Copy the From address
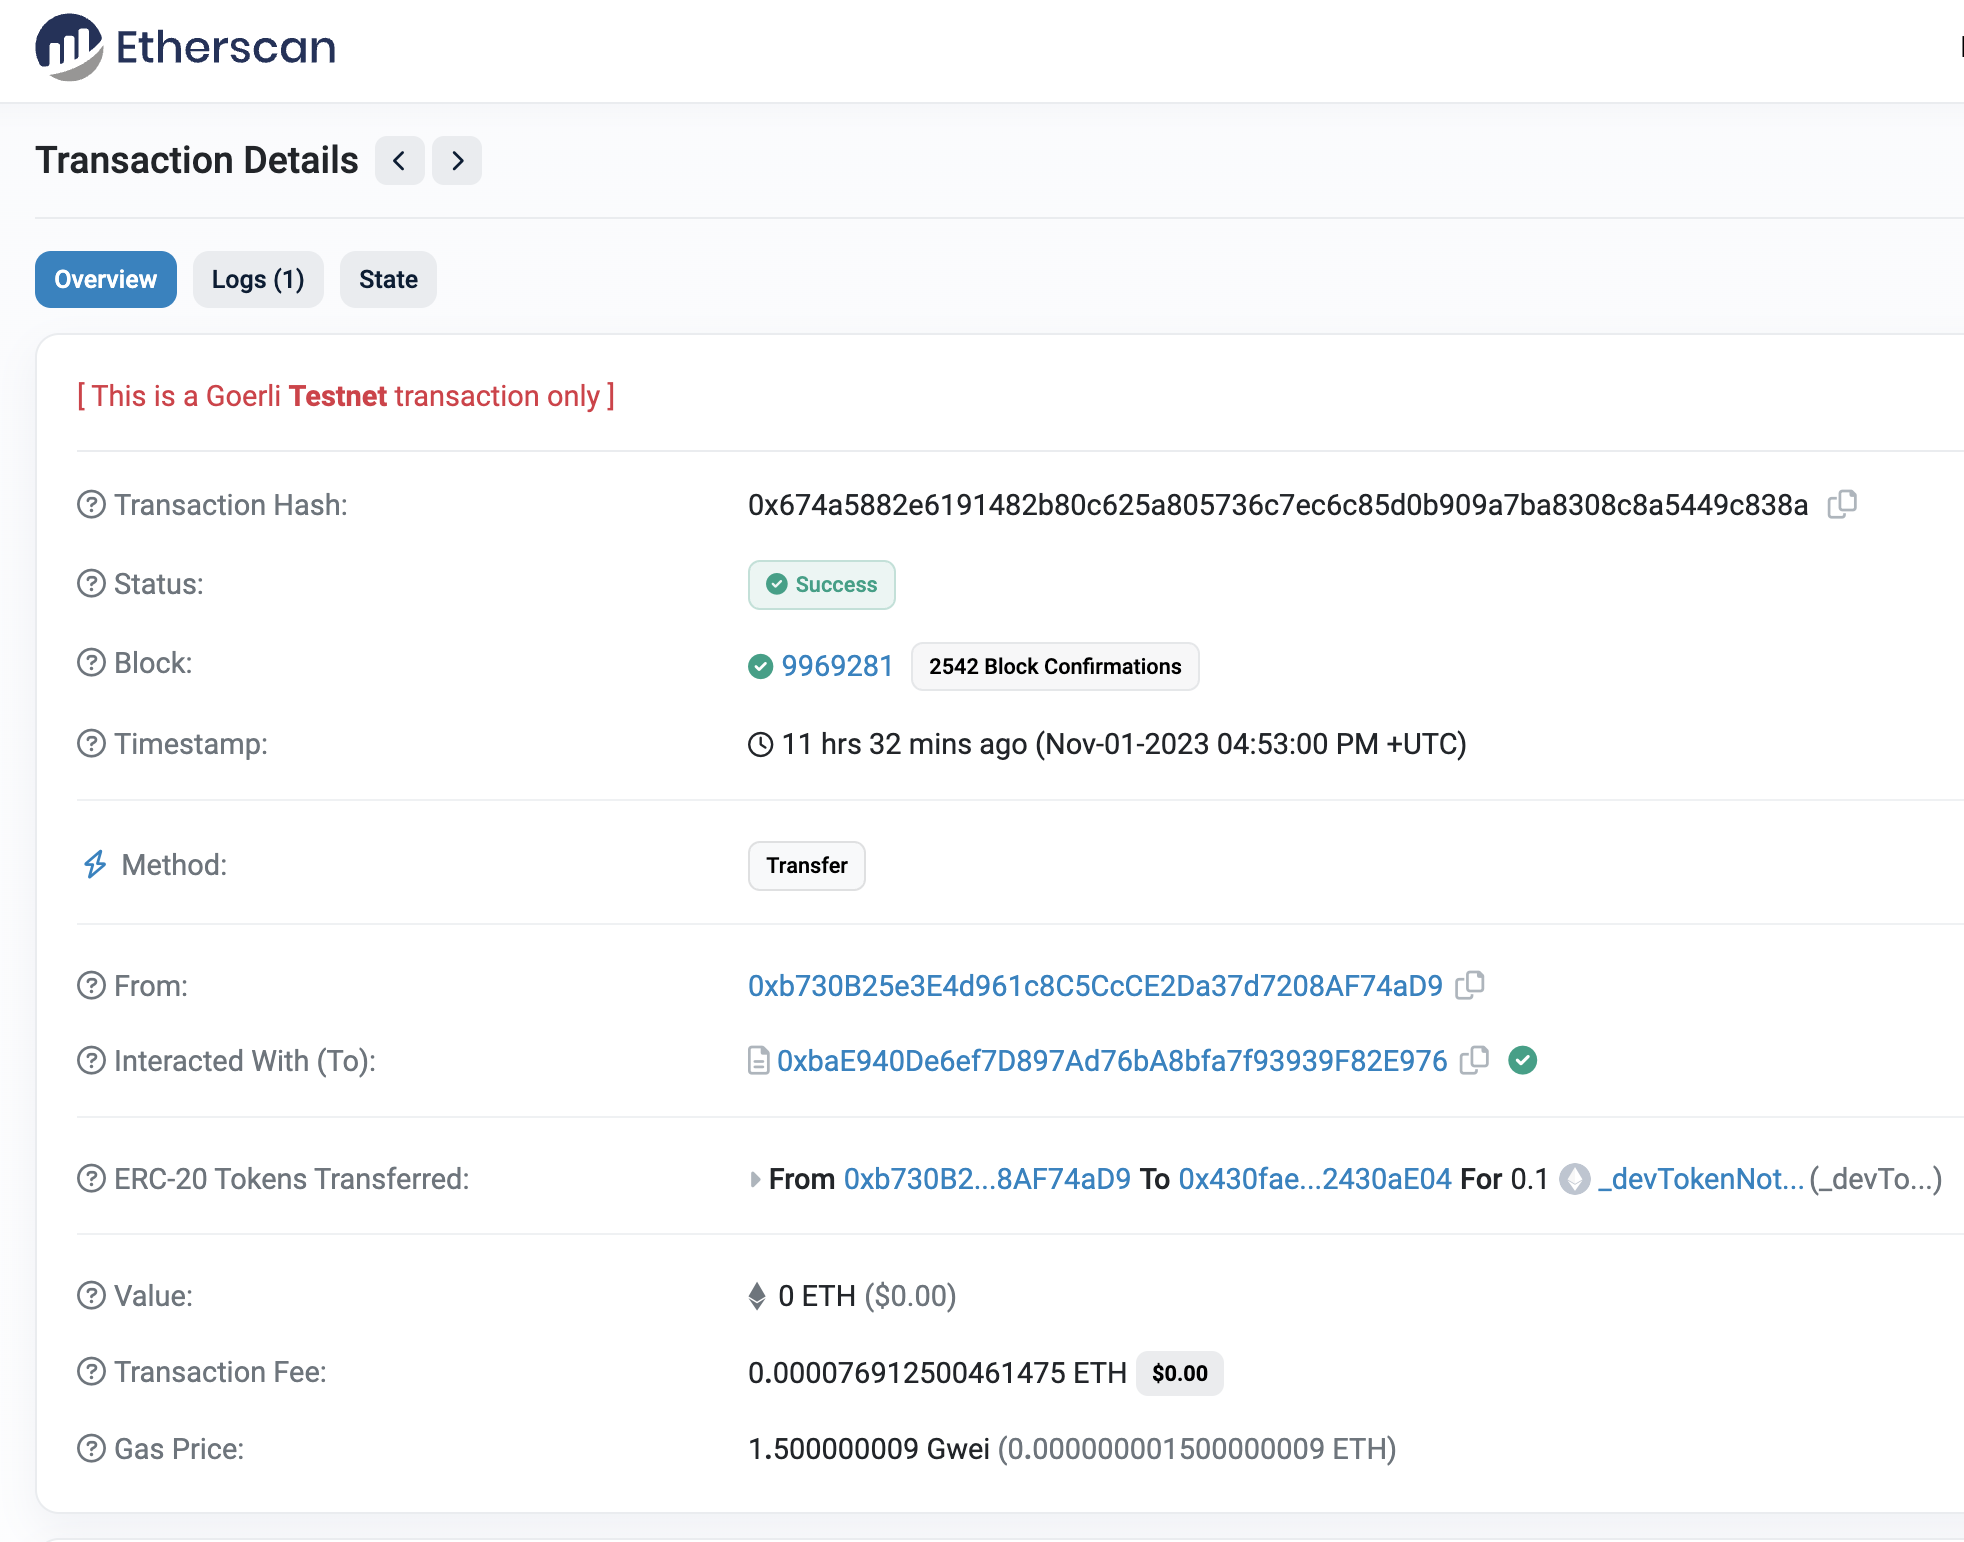The image size is (1964, 1542). point(1469,985)
